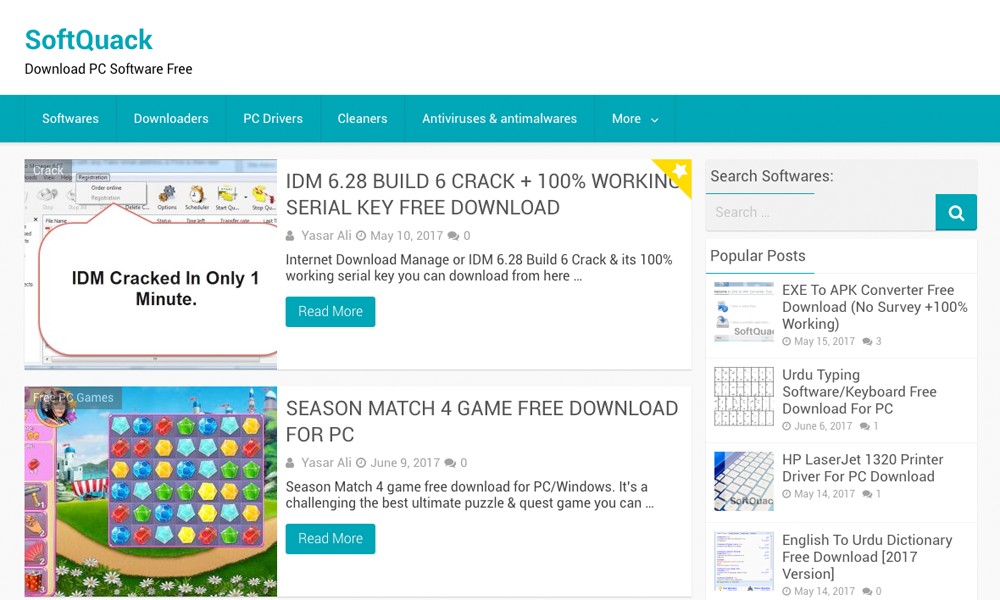Expand the More menu dropdown

point(635,119)
